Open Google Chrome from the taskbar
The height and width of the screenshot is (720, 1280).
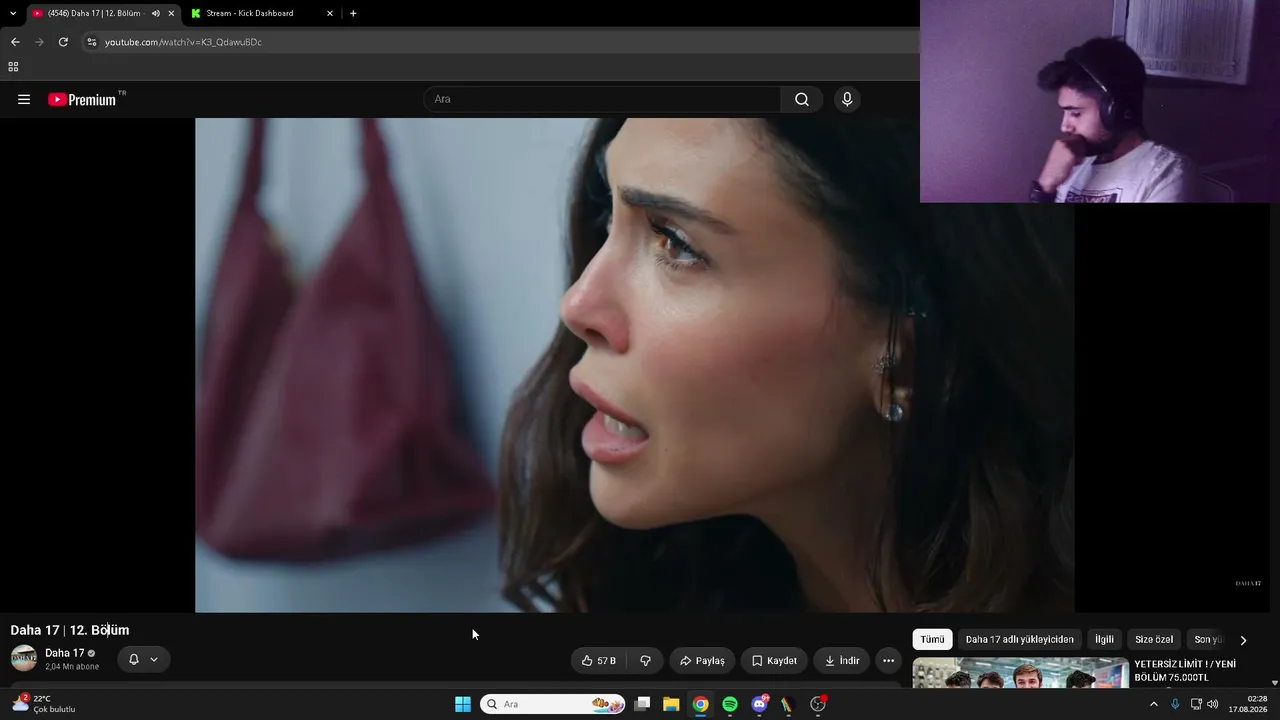tap(701, 704)
